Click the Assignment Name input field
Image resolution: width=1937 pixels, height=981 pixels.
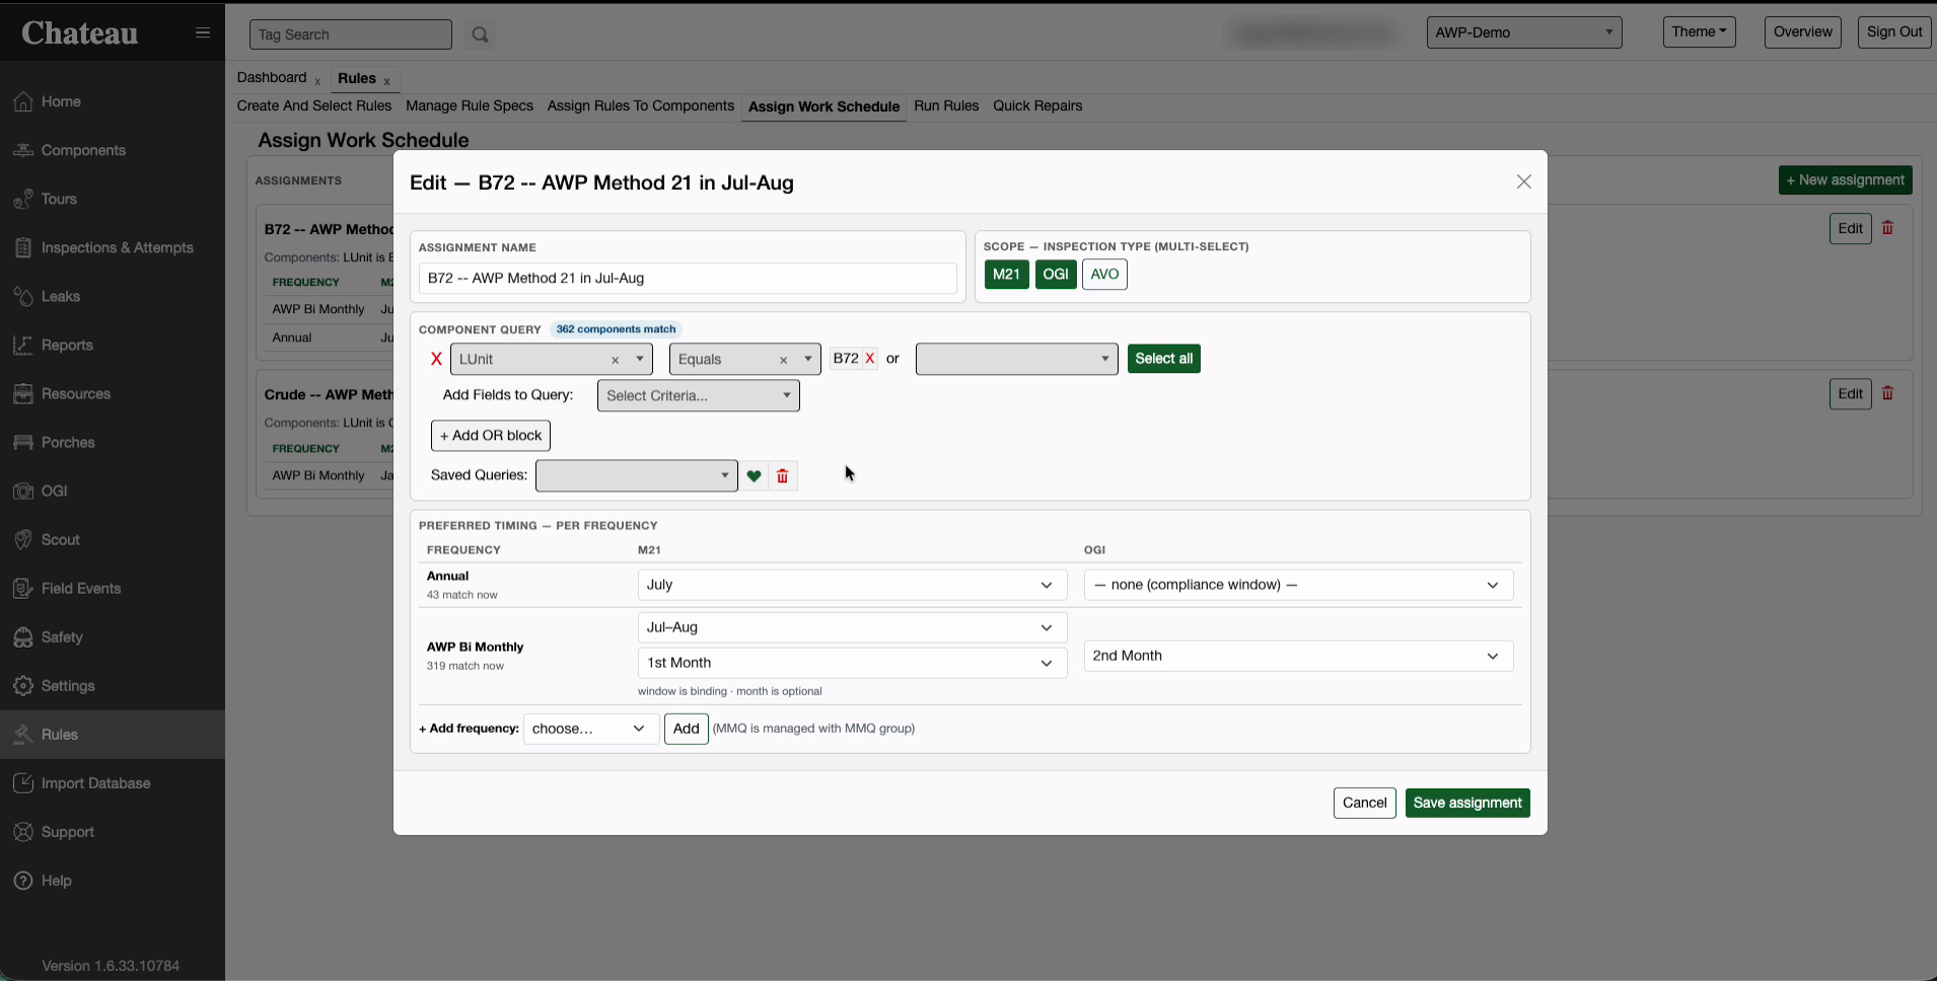(x=687, y=278)
